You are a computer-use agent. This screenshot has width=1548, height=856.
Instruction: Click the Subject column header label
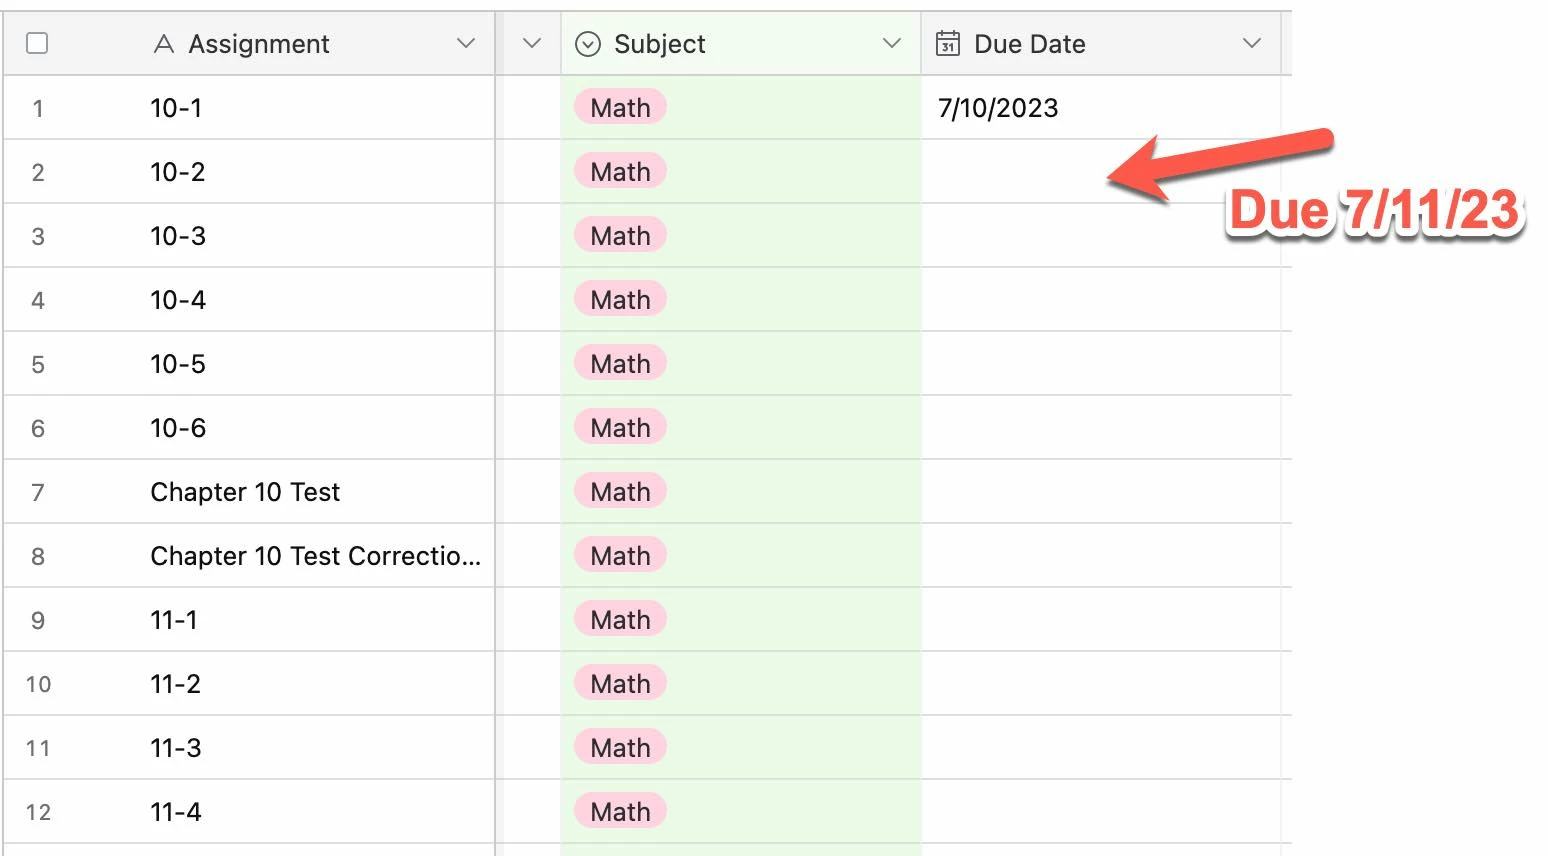(x=659, y=44)
